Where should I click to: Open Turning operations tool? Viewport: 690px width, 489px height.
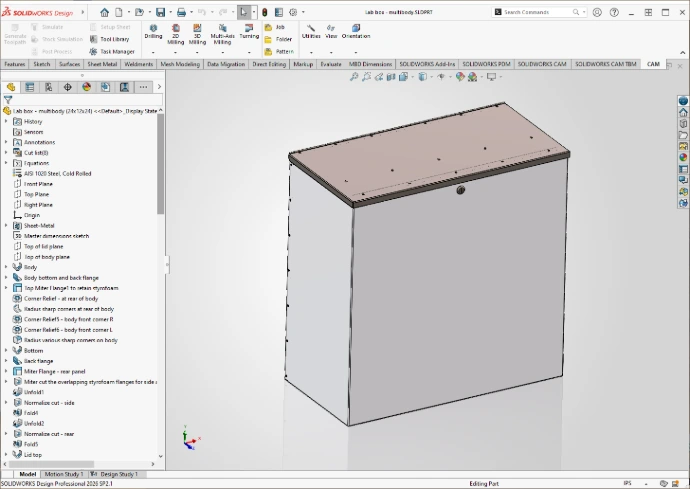(x=249, y=32)
